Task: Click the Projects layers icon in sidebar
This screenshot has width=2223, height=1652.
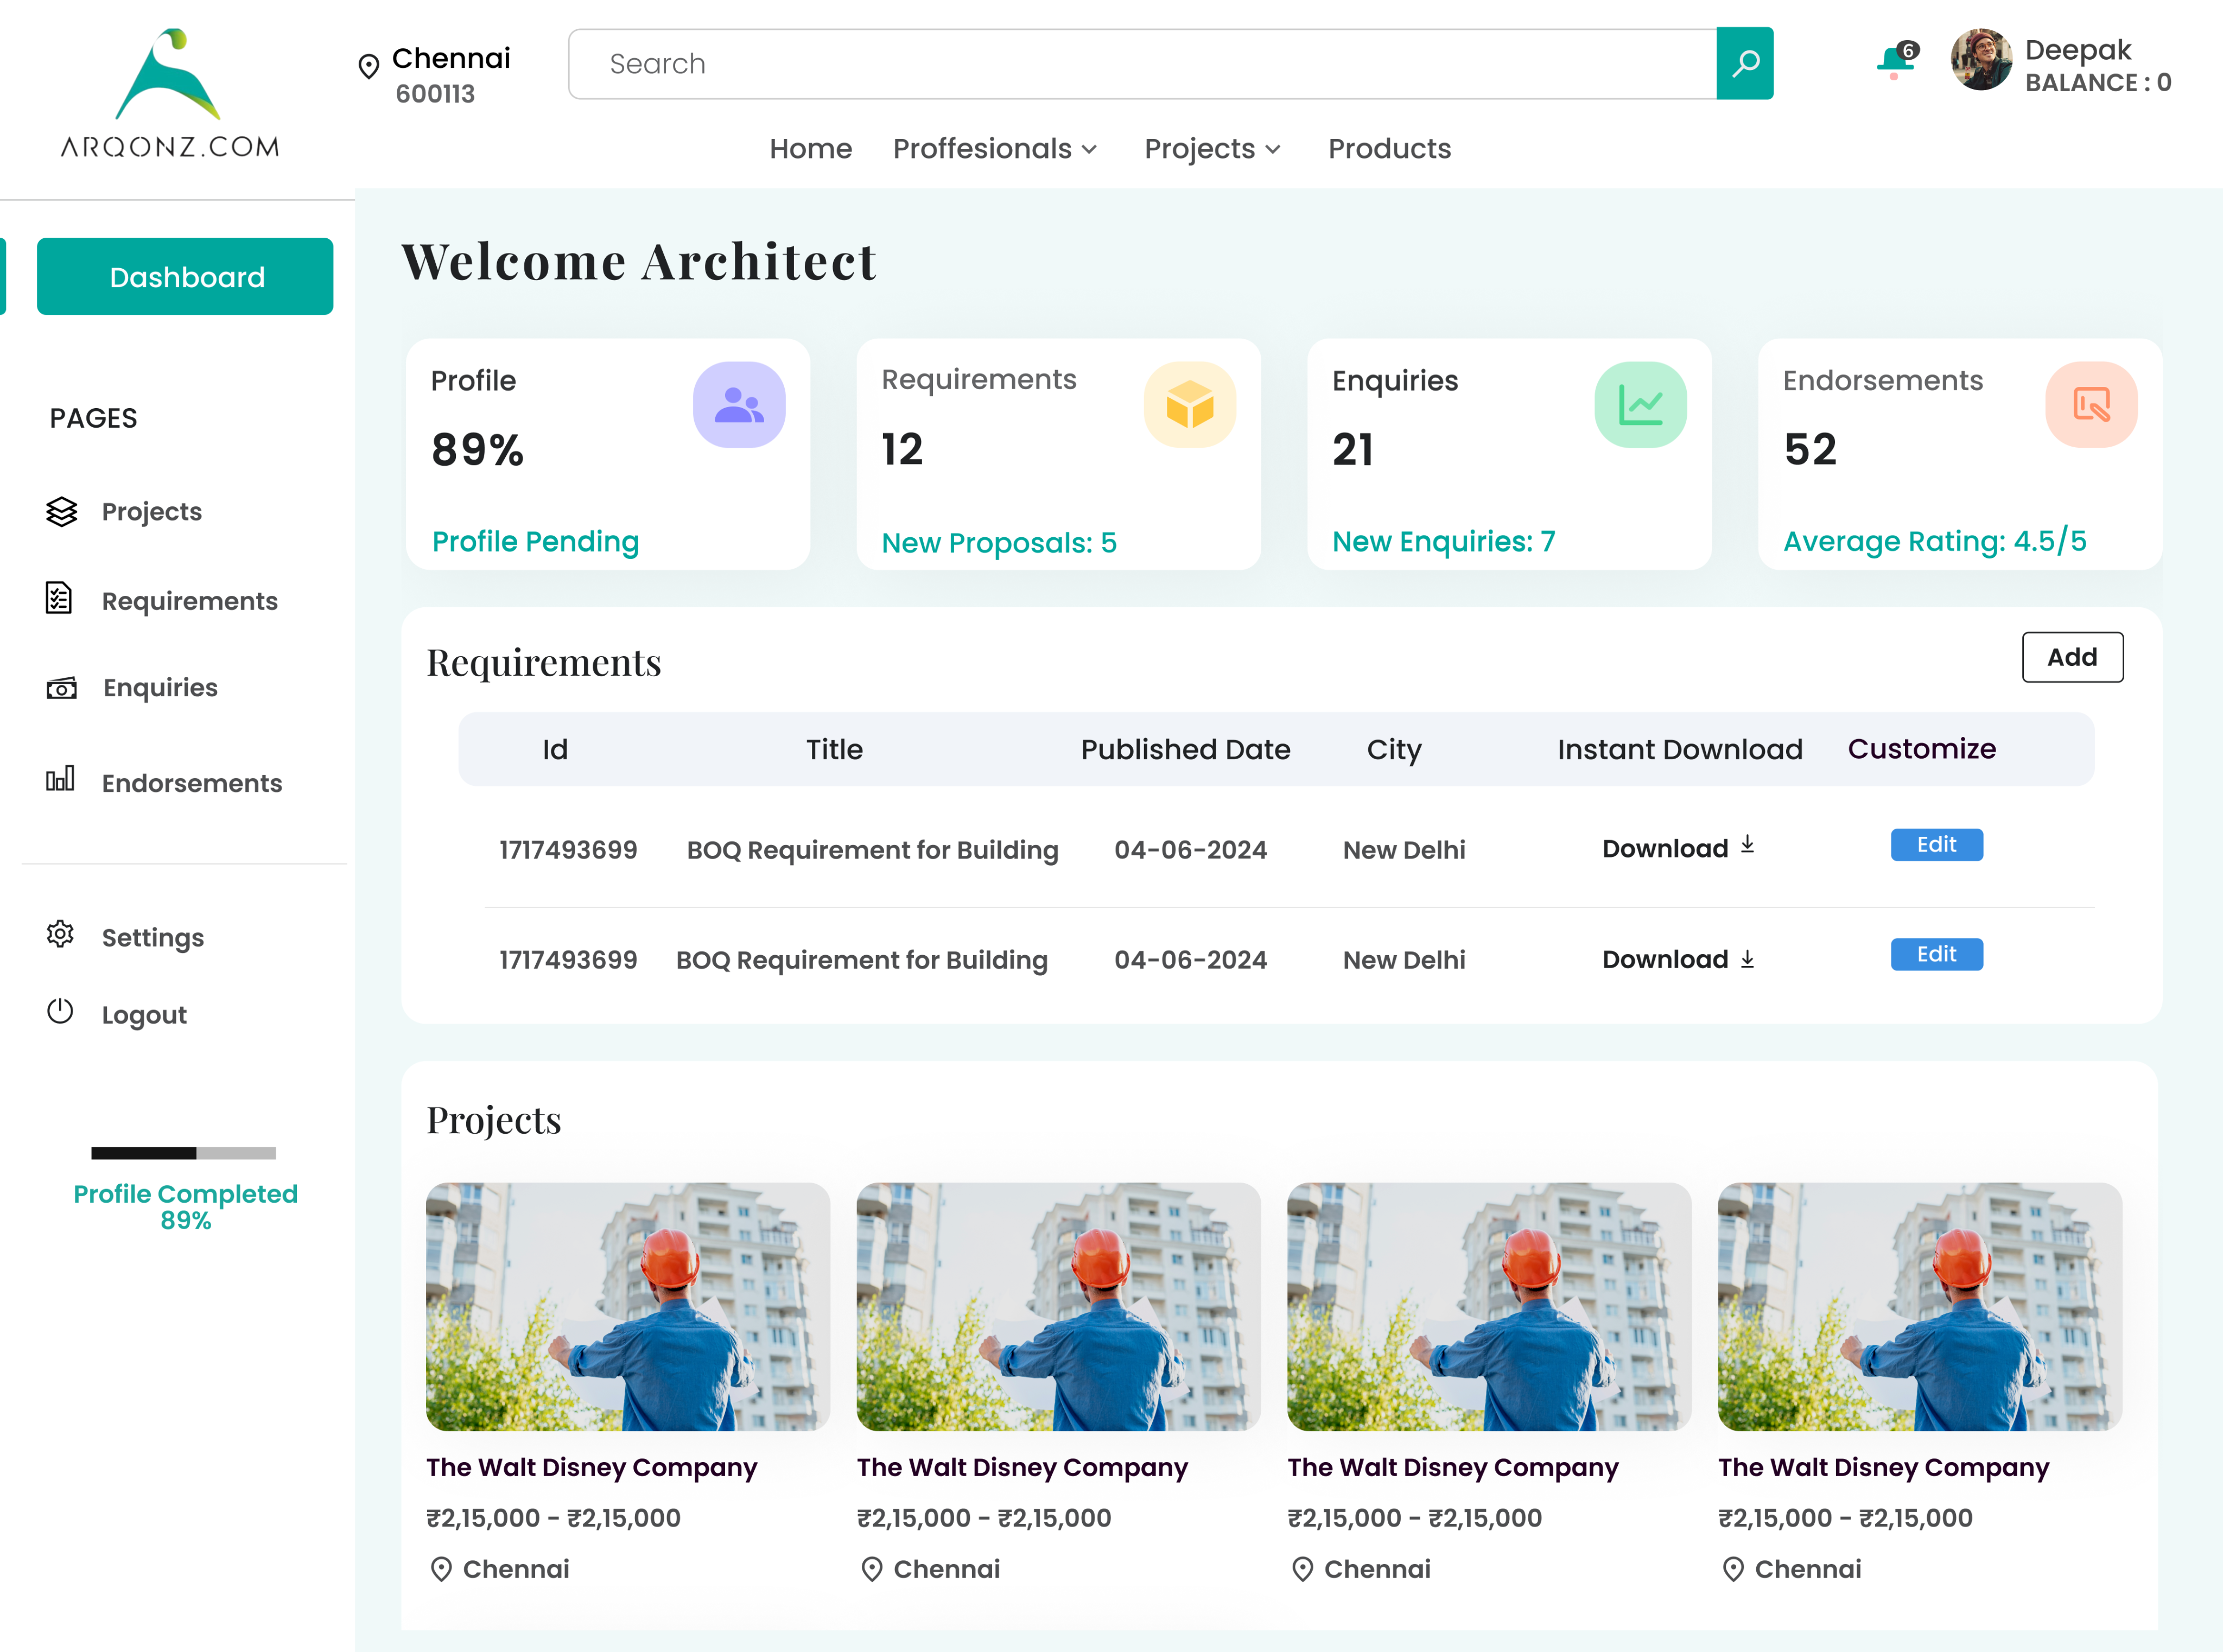Action: coord(62,511)
